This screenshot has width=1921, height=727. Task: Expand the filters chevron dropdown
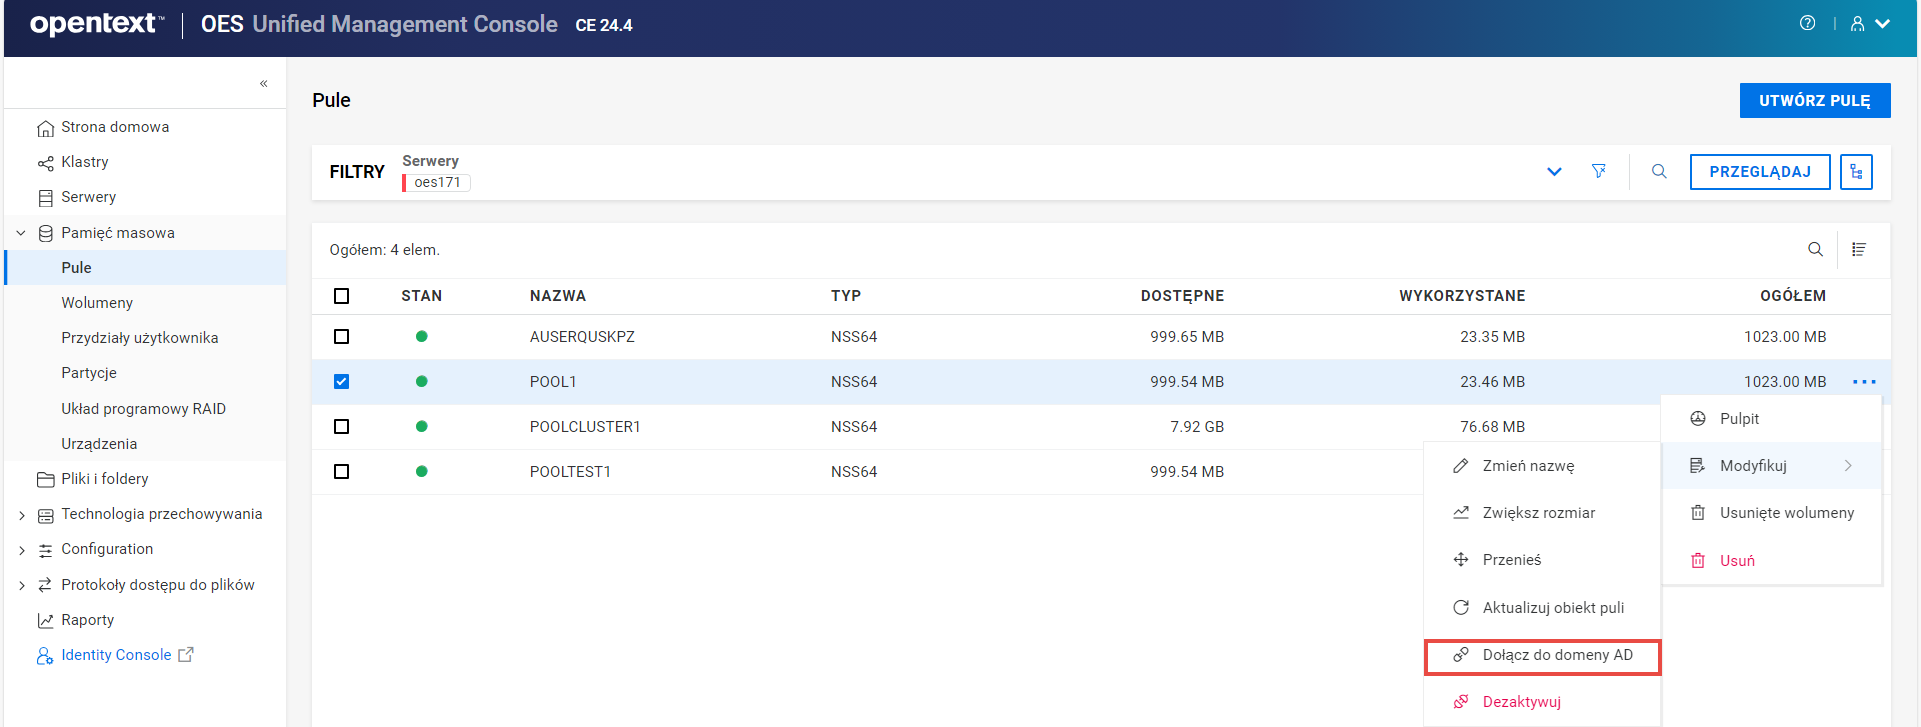click(x=1554, y=171)
